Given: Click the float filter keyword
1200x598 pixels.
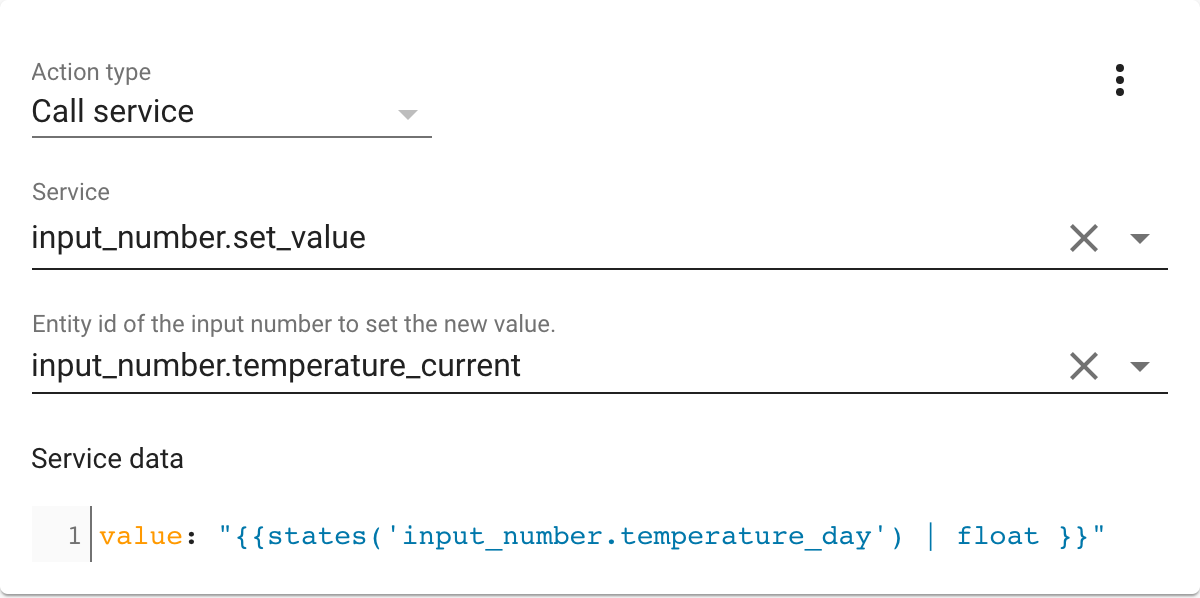Looking at the screenshot, I should click(x=997, y=536).
